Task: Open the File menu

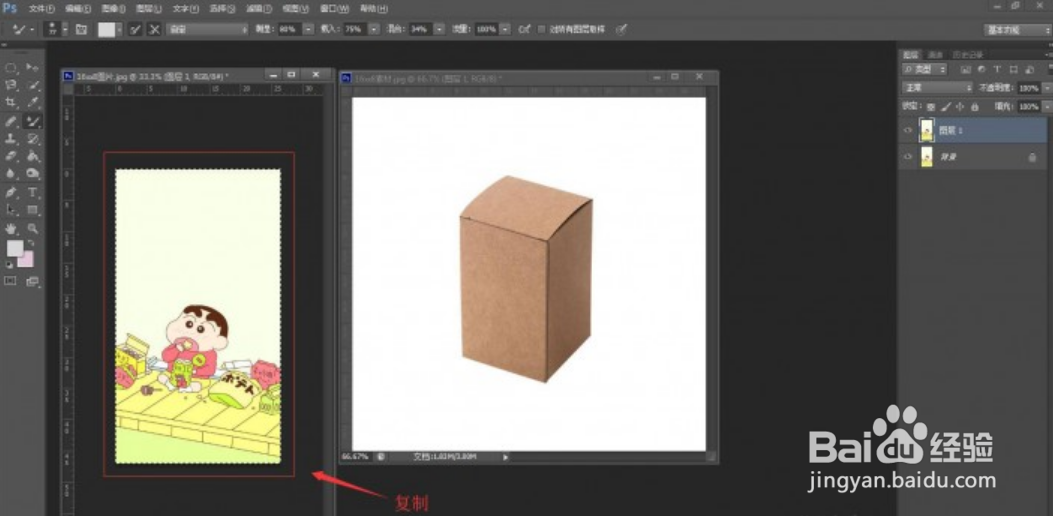Action: coord(42,9)
